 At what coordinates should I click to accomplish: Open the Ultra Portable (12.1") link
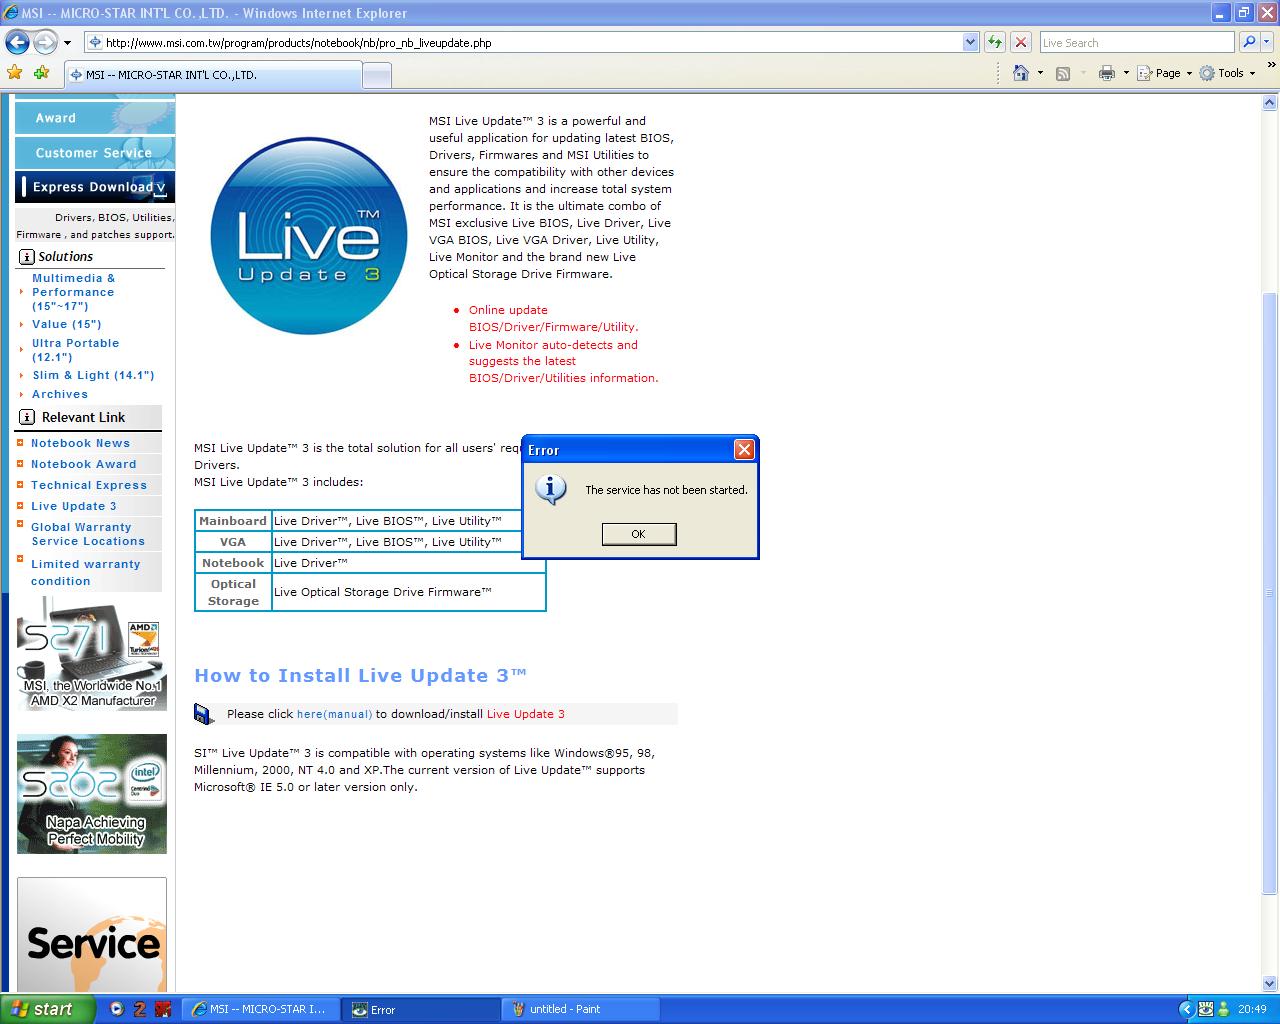pos(75,350)
